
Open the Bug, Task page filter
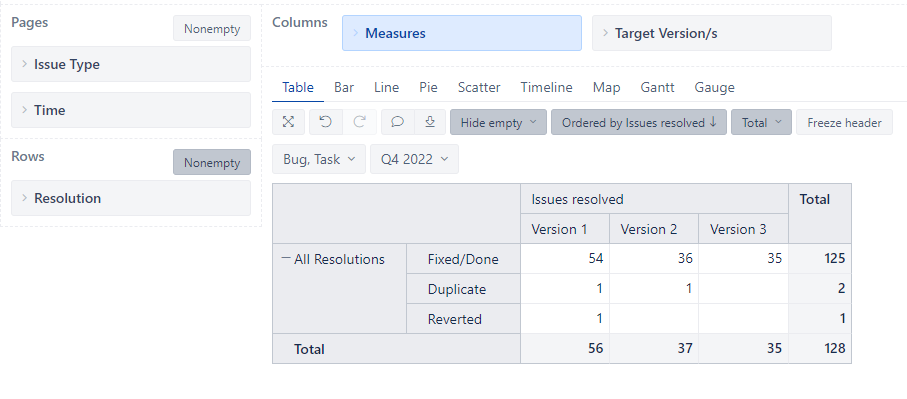pyautogui.click(x=319, y=159)
